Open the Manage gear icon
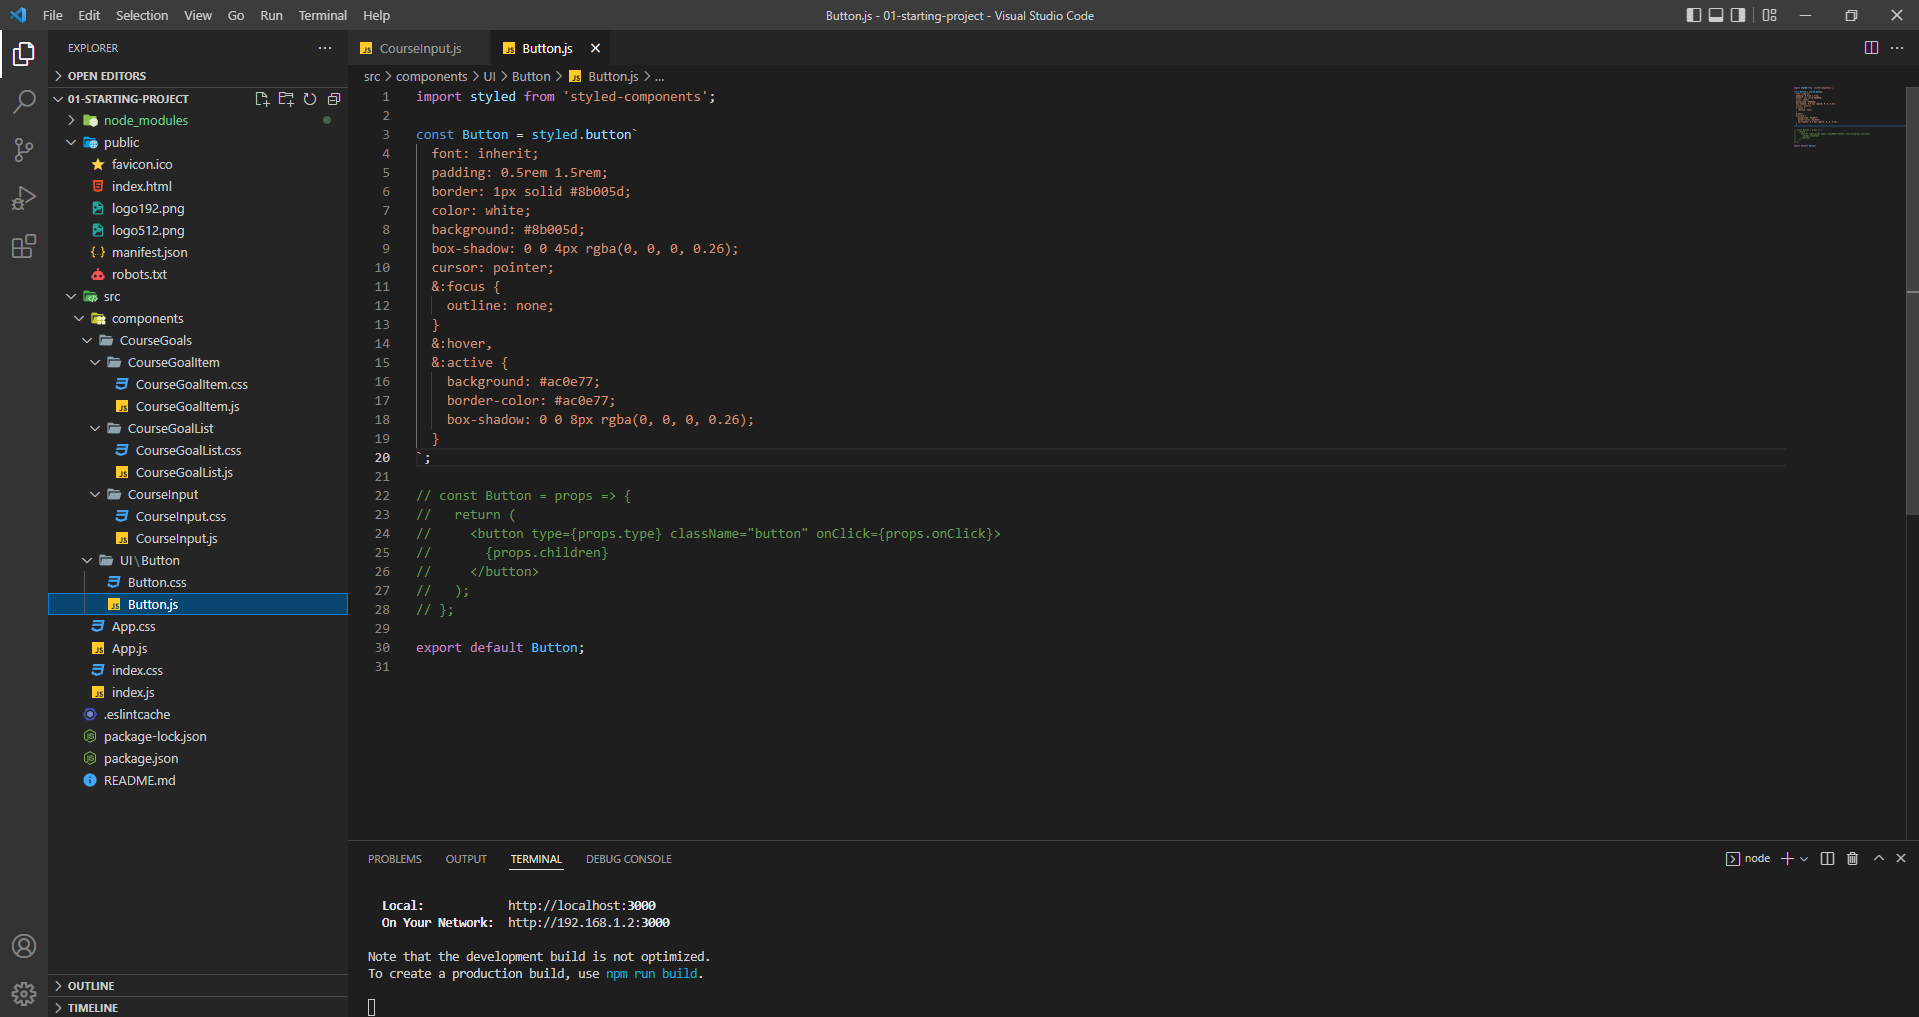Screen dimensions: 1919x1017 [x=24, y=993]
